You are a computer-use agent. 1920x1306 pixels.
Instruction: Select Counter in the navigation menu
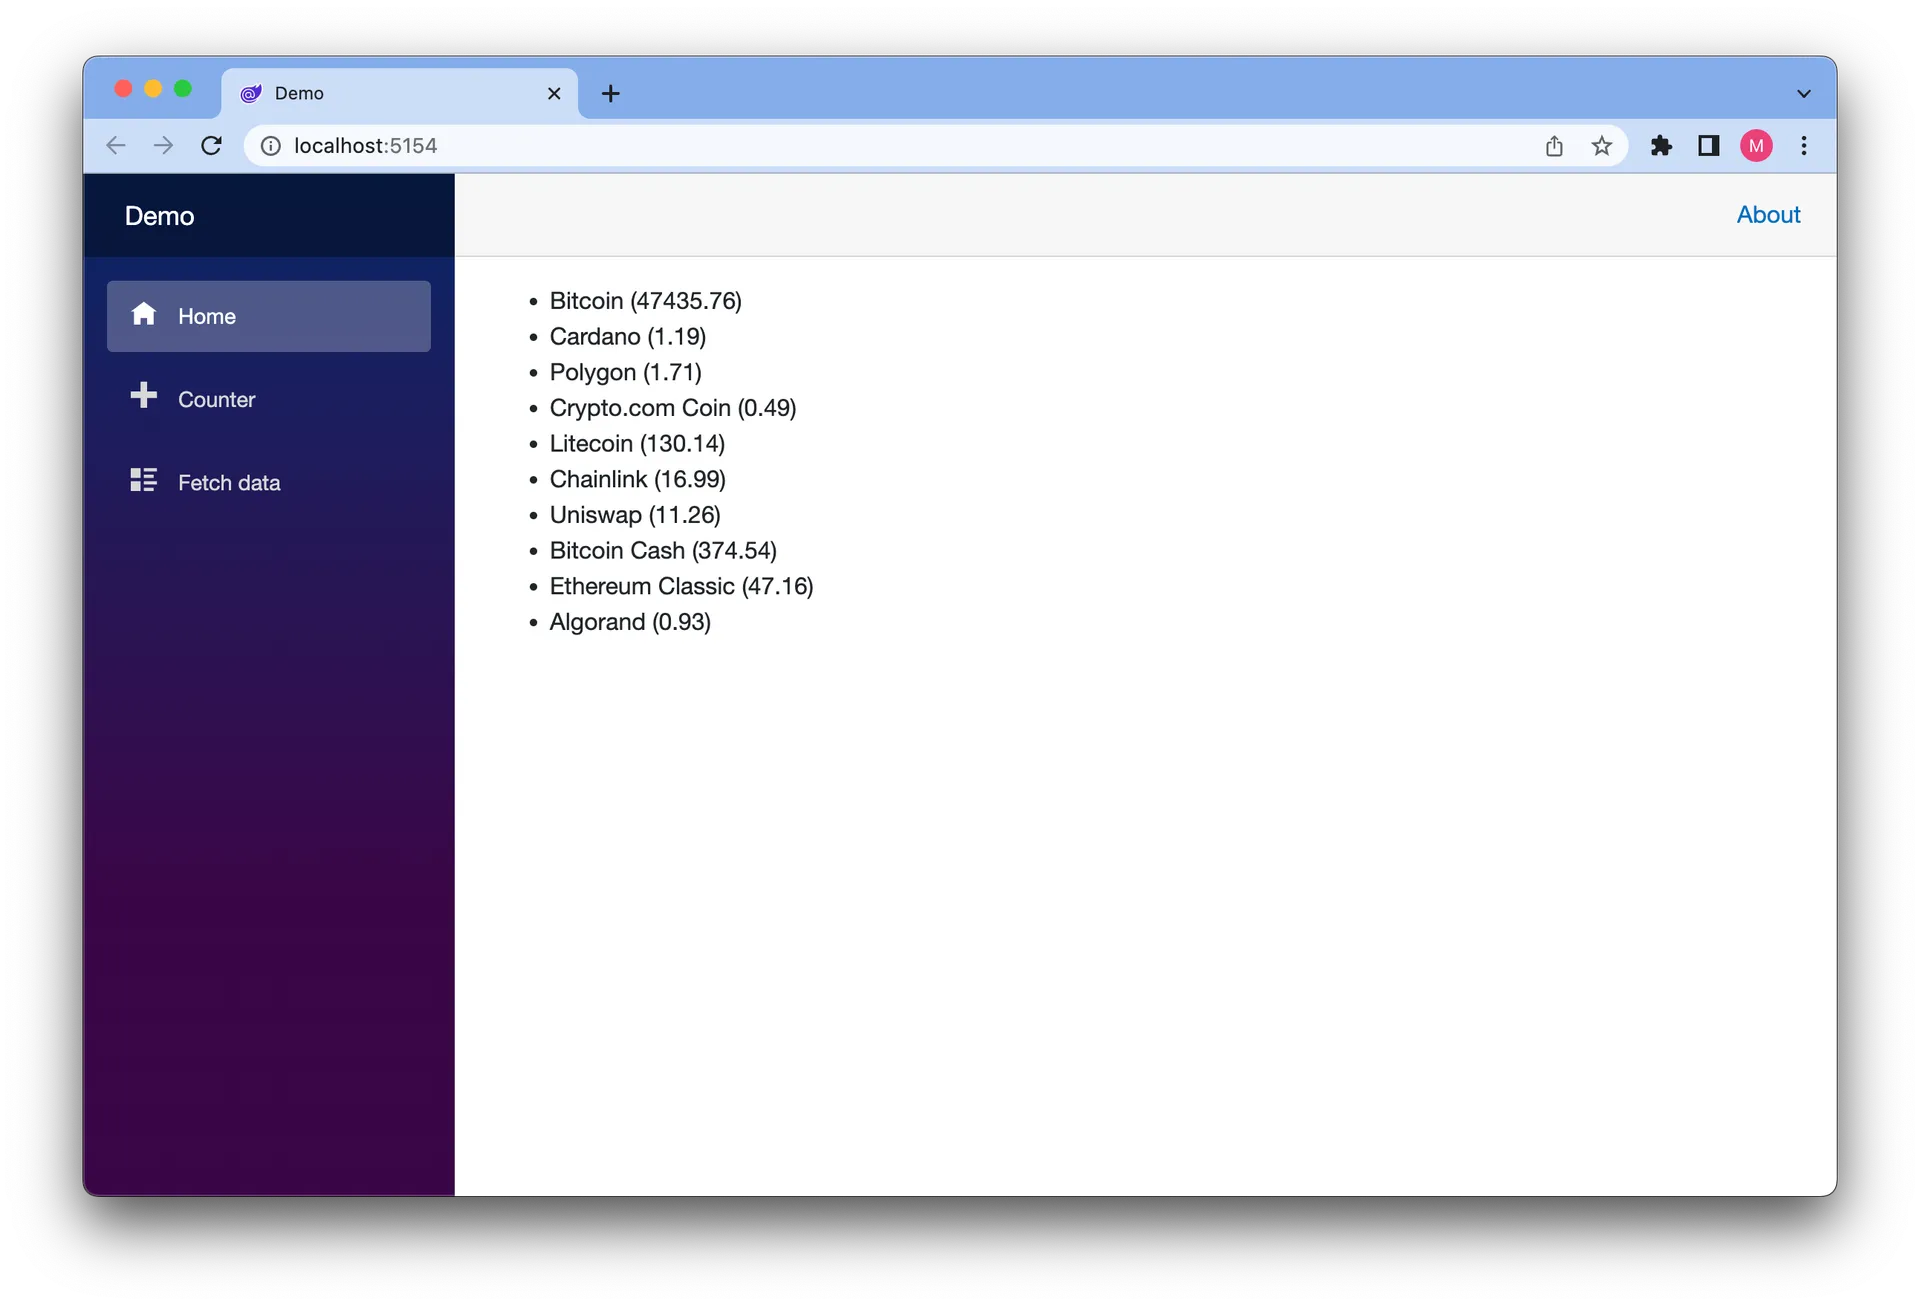pyautogui.click(x=216, y=398)
